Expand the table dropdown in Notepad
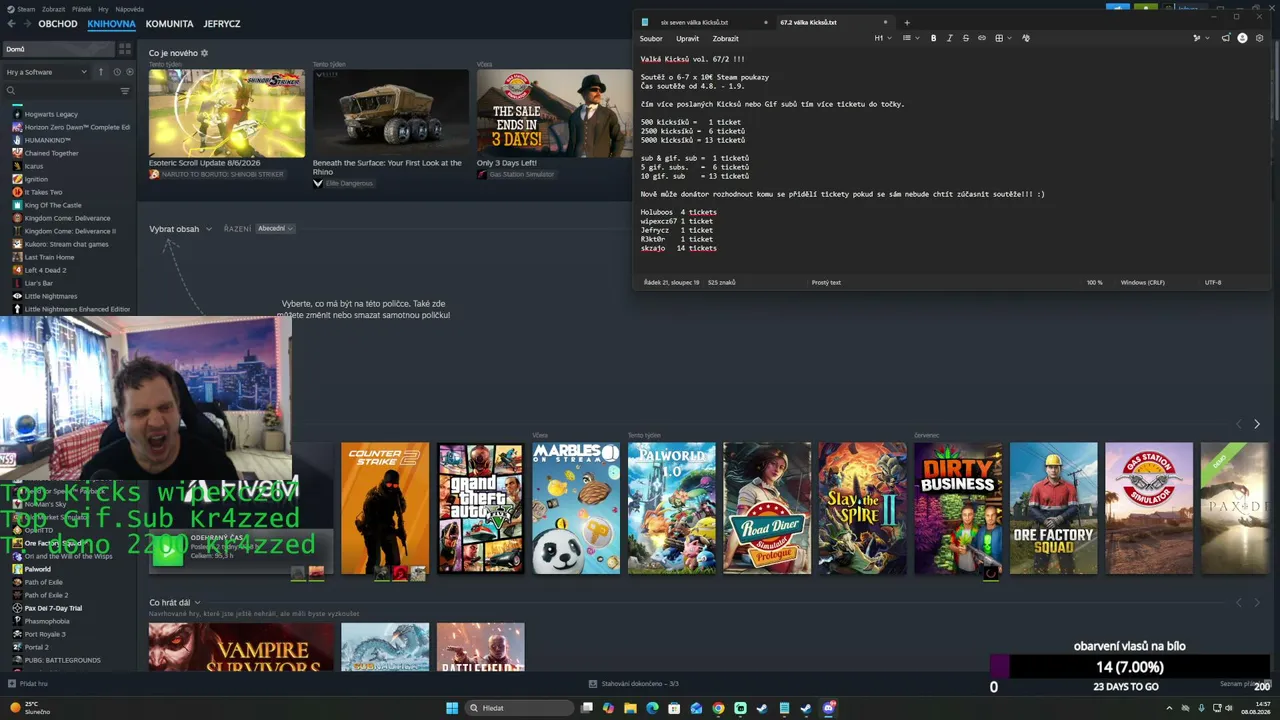This screenshot has height=720, width=1280. pos(1003,38)
